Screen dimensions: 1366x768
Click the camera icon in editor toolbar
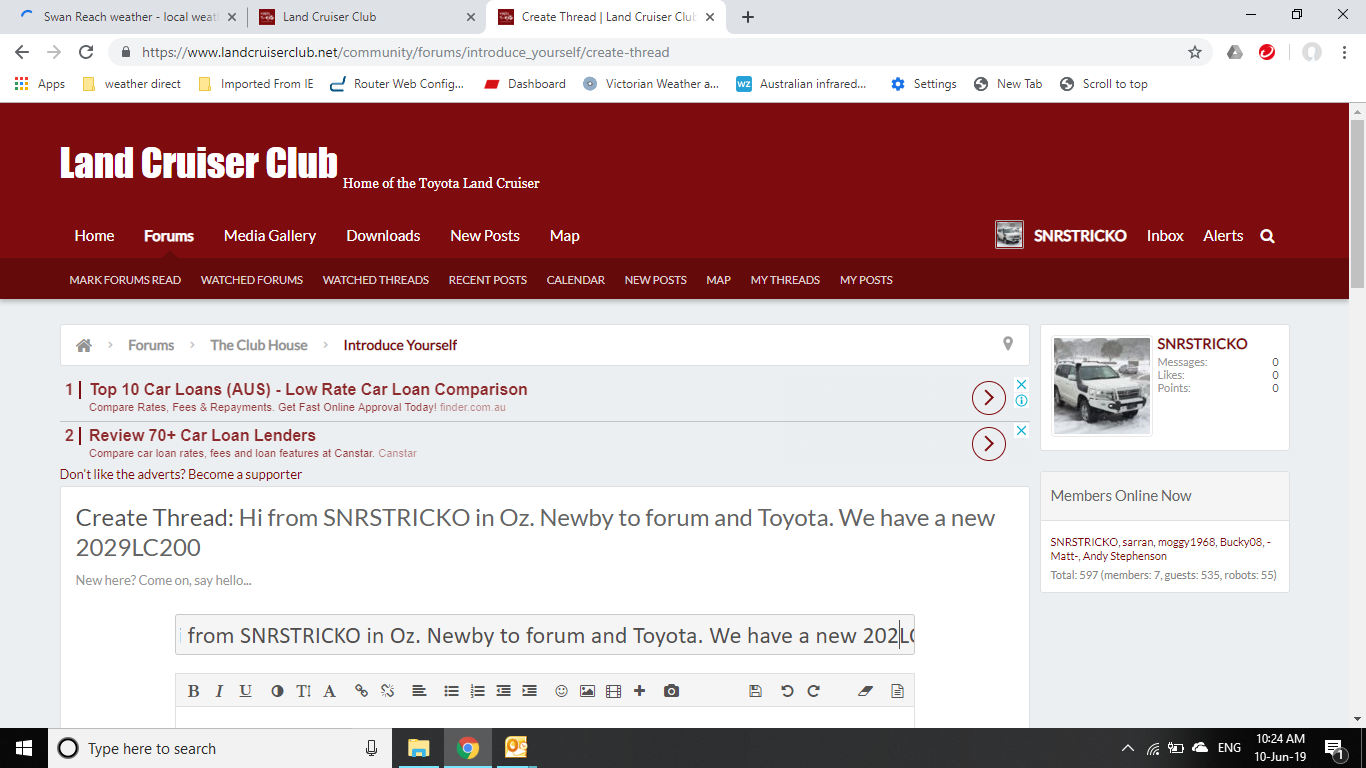pos(672,691)
